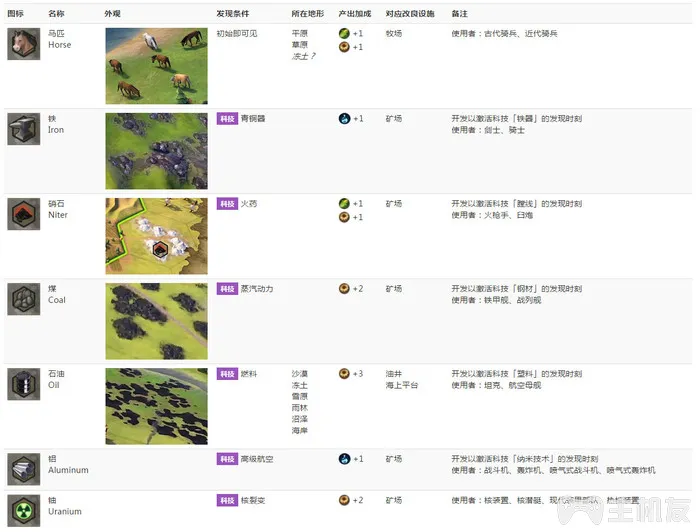The image size is (700, 532).
Task: Click the 科技 badge beside 高级航空
Action: coord(227,459)
